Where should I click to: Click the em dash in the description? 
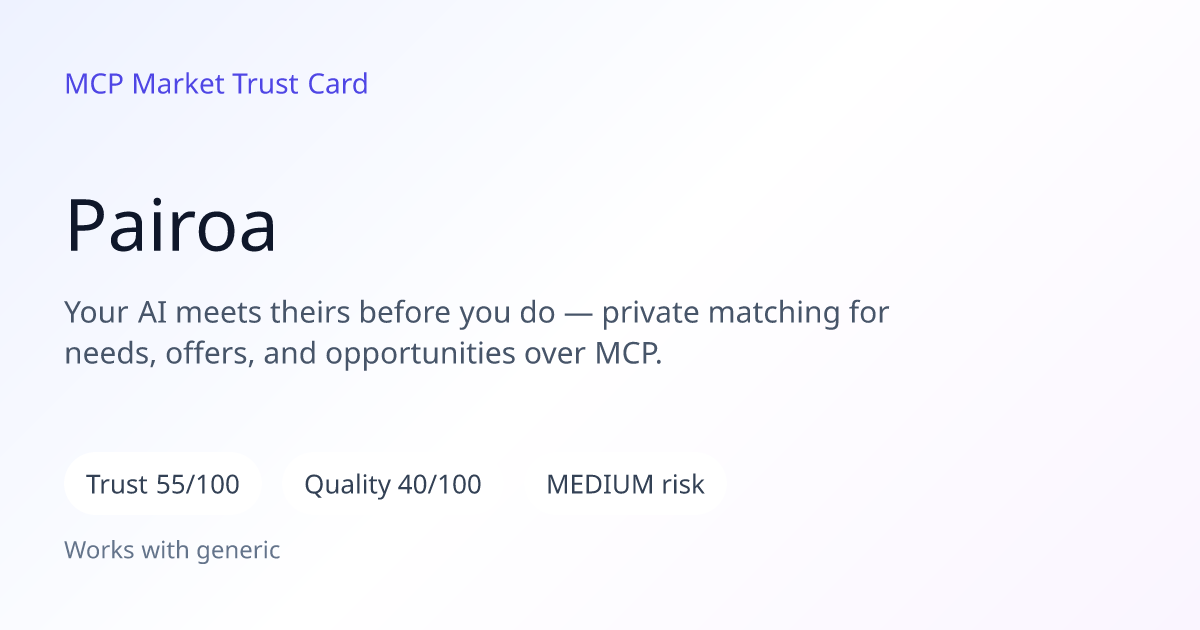578,315
